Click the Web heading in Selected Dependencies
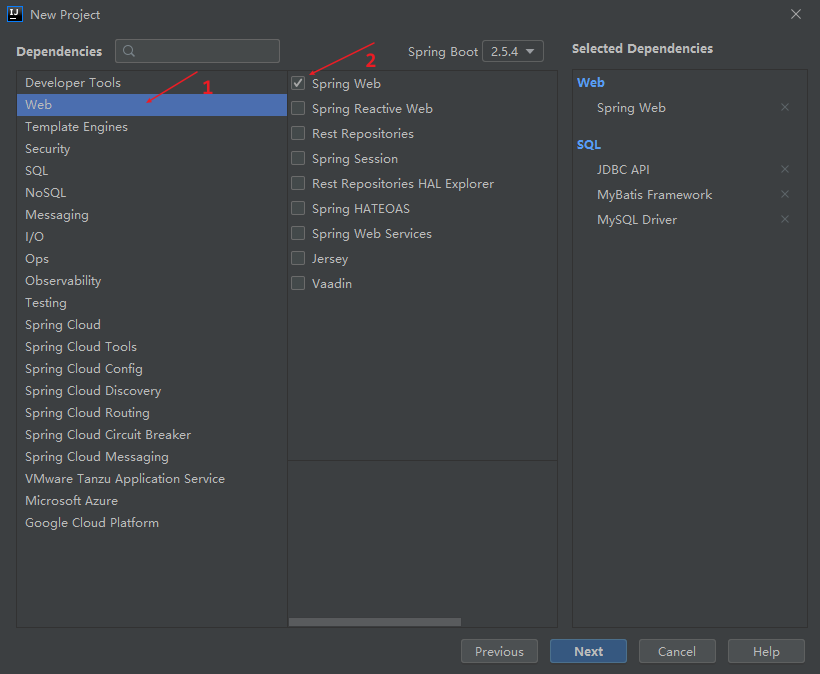820x674 pixels. tap(590, 82)
